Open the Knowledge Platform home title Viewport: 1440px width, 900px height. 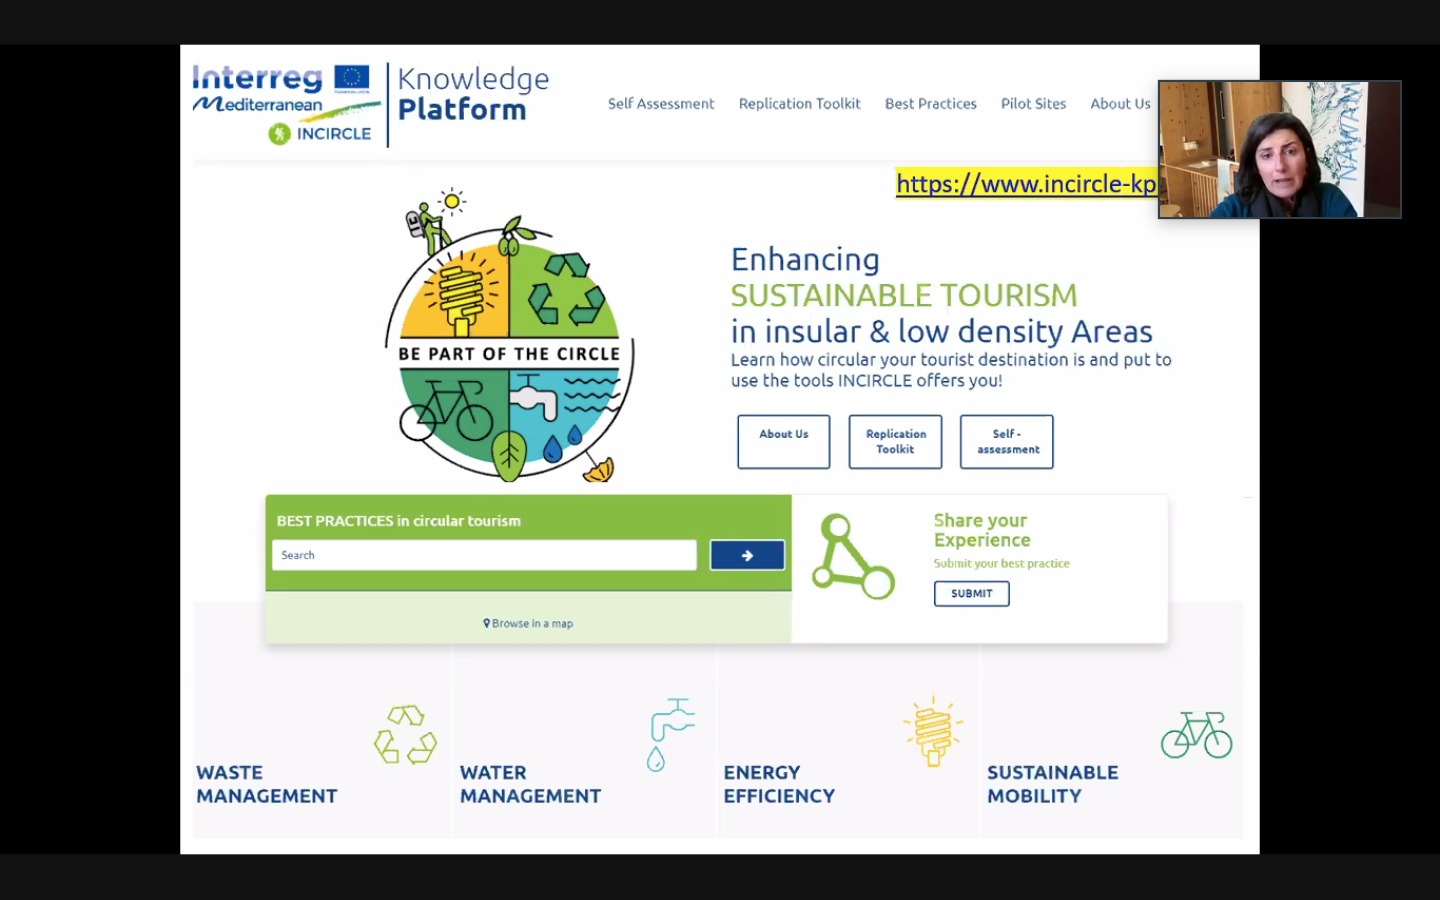[x=473, y=93]
